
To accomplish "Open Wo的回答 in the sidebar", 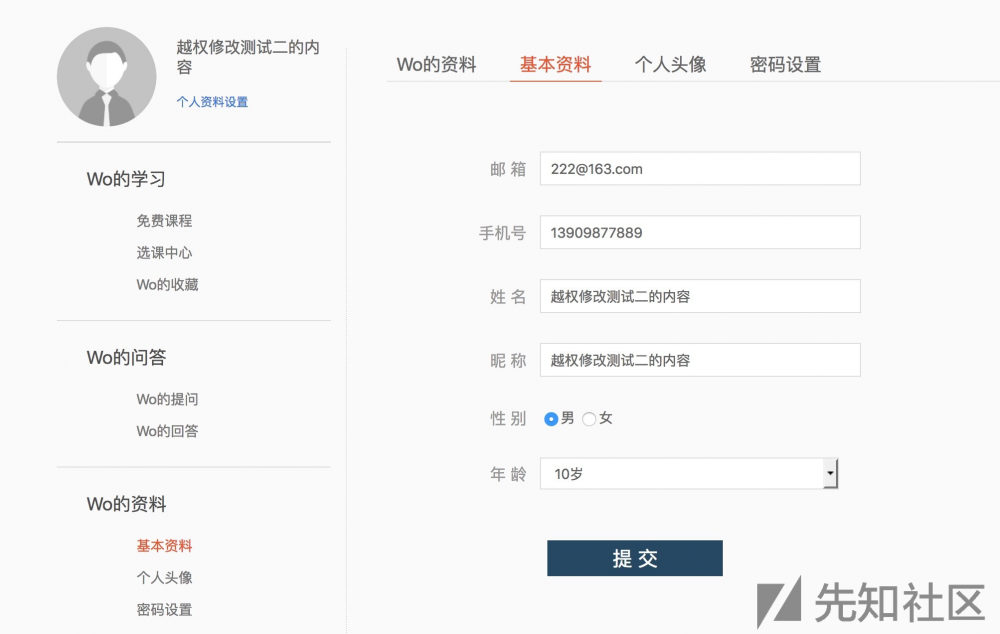I will 165,431.
